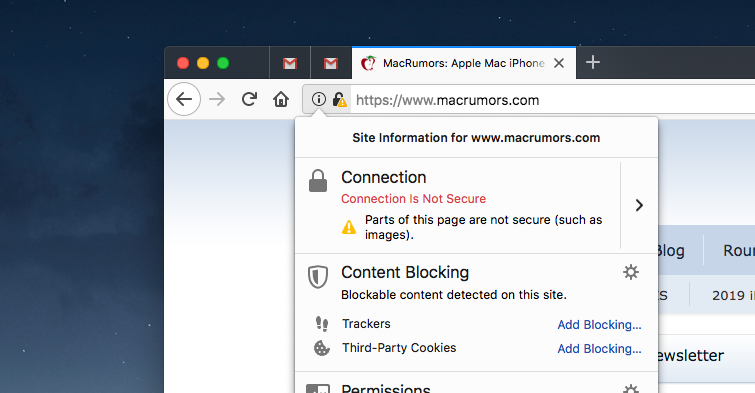Switch to the first Gmail tab
The width and height of the screenshot is (755, 393).
[290, 63]
